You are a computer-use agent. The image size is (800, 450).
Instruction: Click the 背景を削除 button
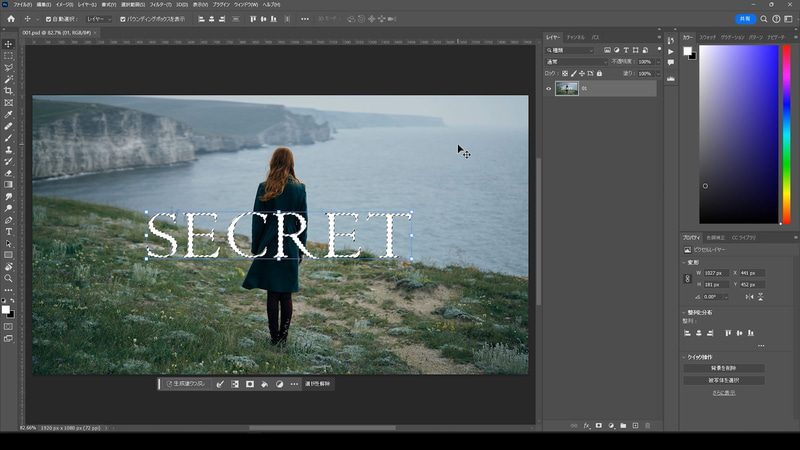coord(723,368)
